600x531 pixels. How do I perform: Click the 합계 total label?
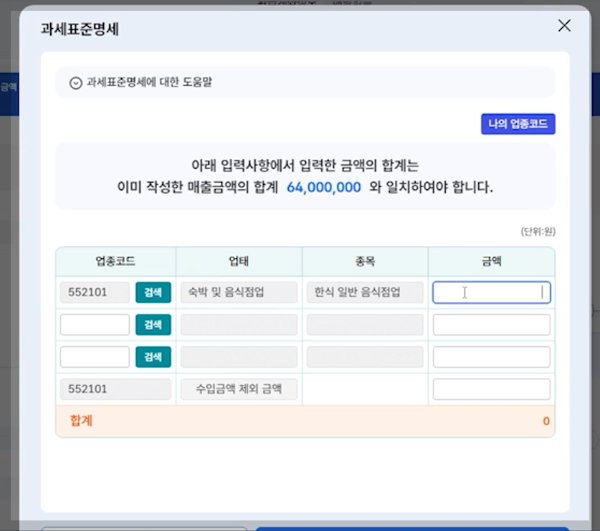(81, 420)
